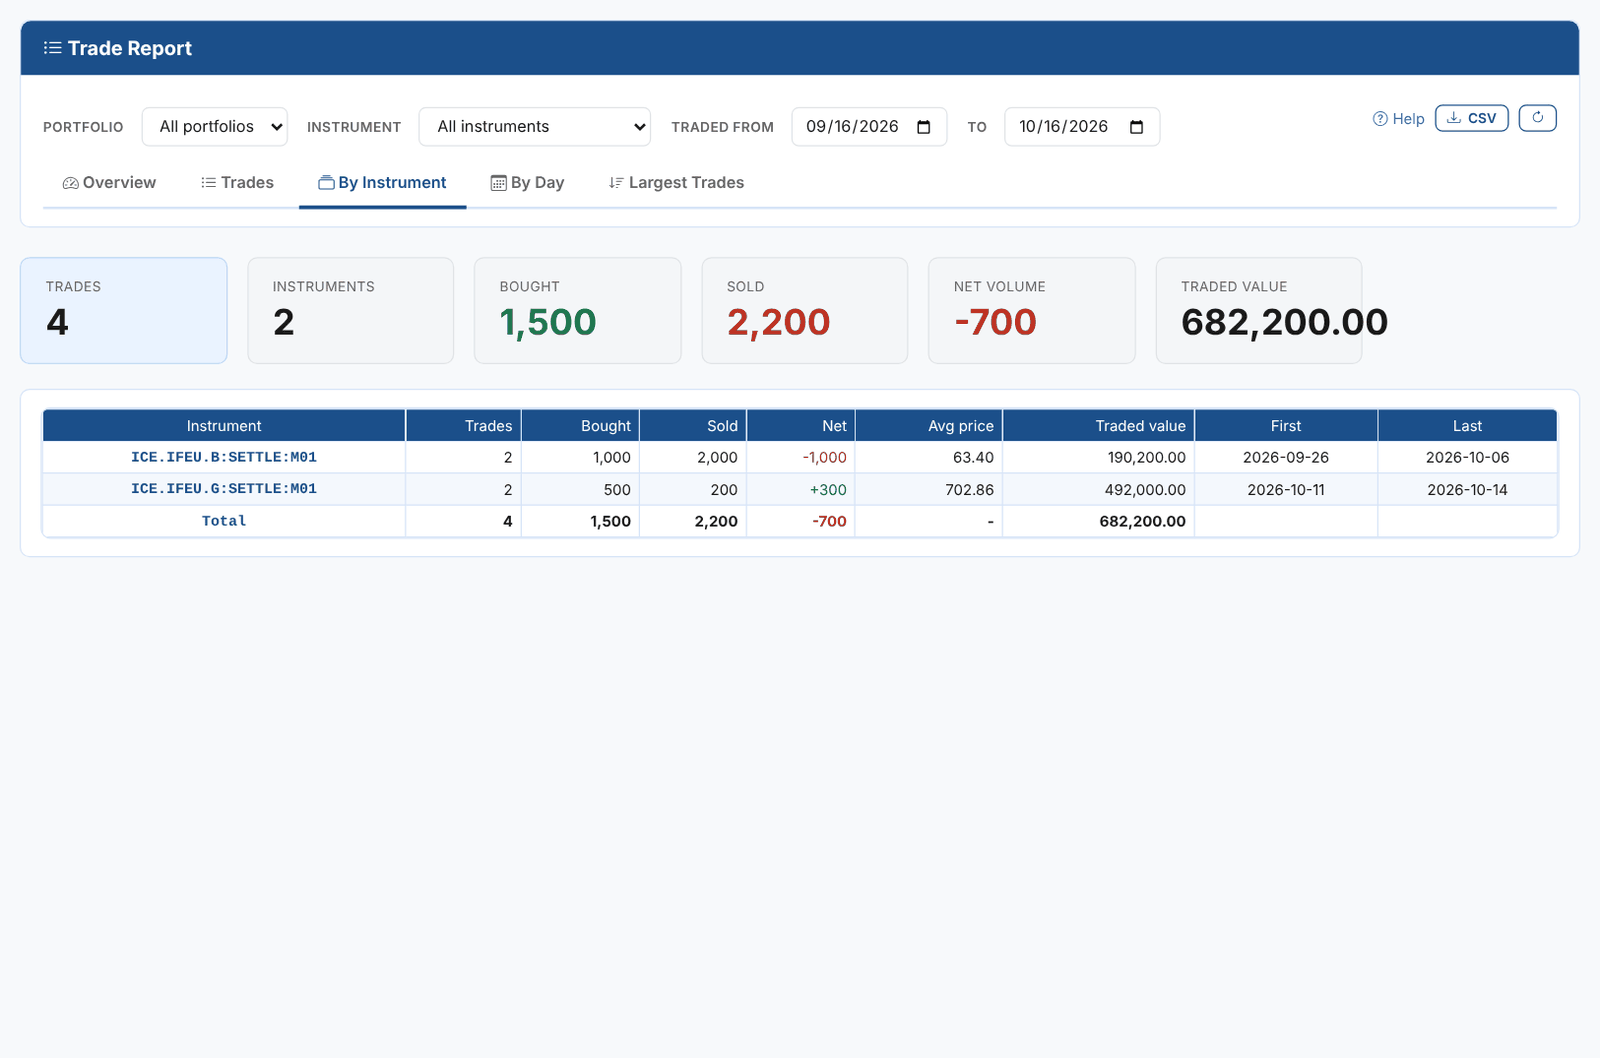The height and width of the screenshot is (1058, 1600).
Task: Open the To date calendar picker icon
Action: pos(1136,127)
